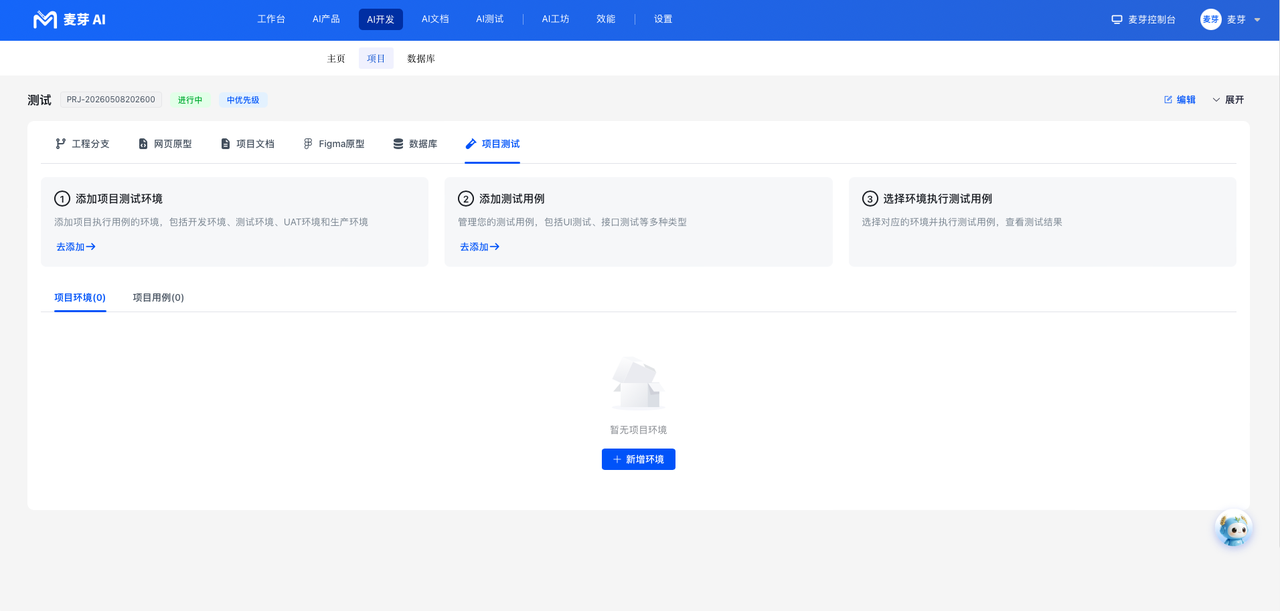The width and height of the screenshot is (1280, 611).
Task: Select 项目环境(0) tab
Action: 80,297
